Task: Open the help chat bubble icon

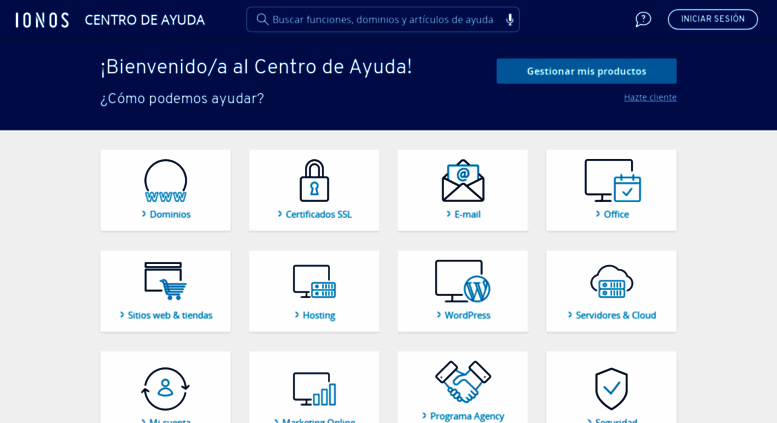Action: (x=643, y=19)
